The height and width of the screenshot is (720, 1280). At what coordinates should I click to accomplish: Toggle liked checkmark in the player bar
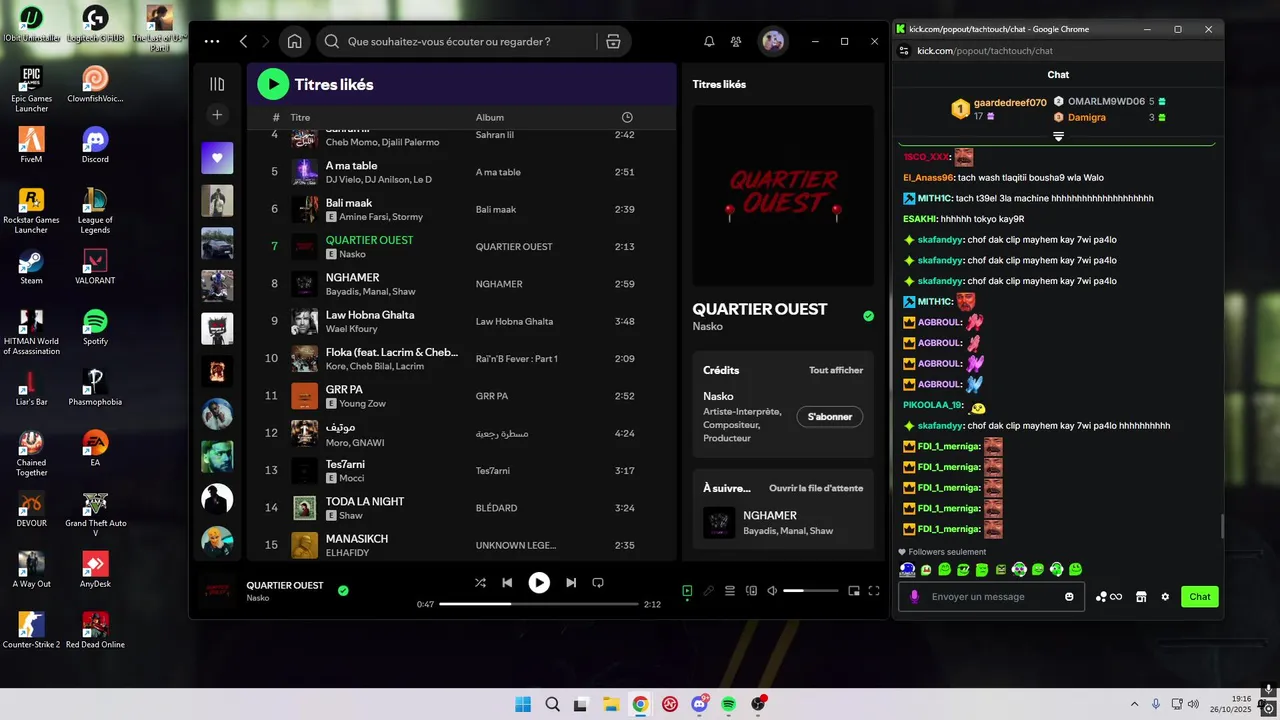pos(343,591)
